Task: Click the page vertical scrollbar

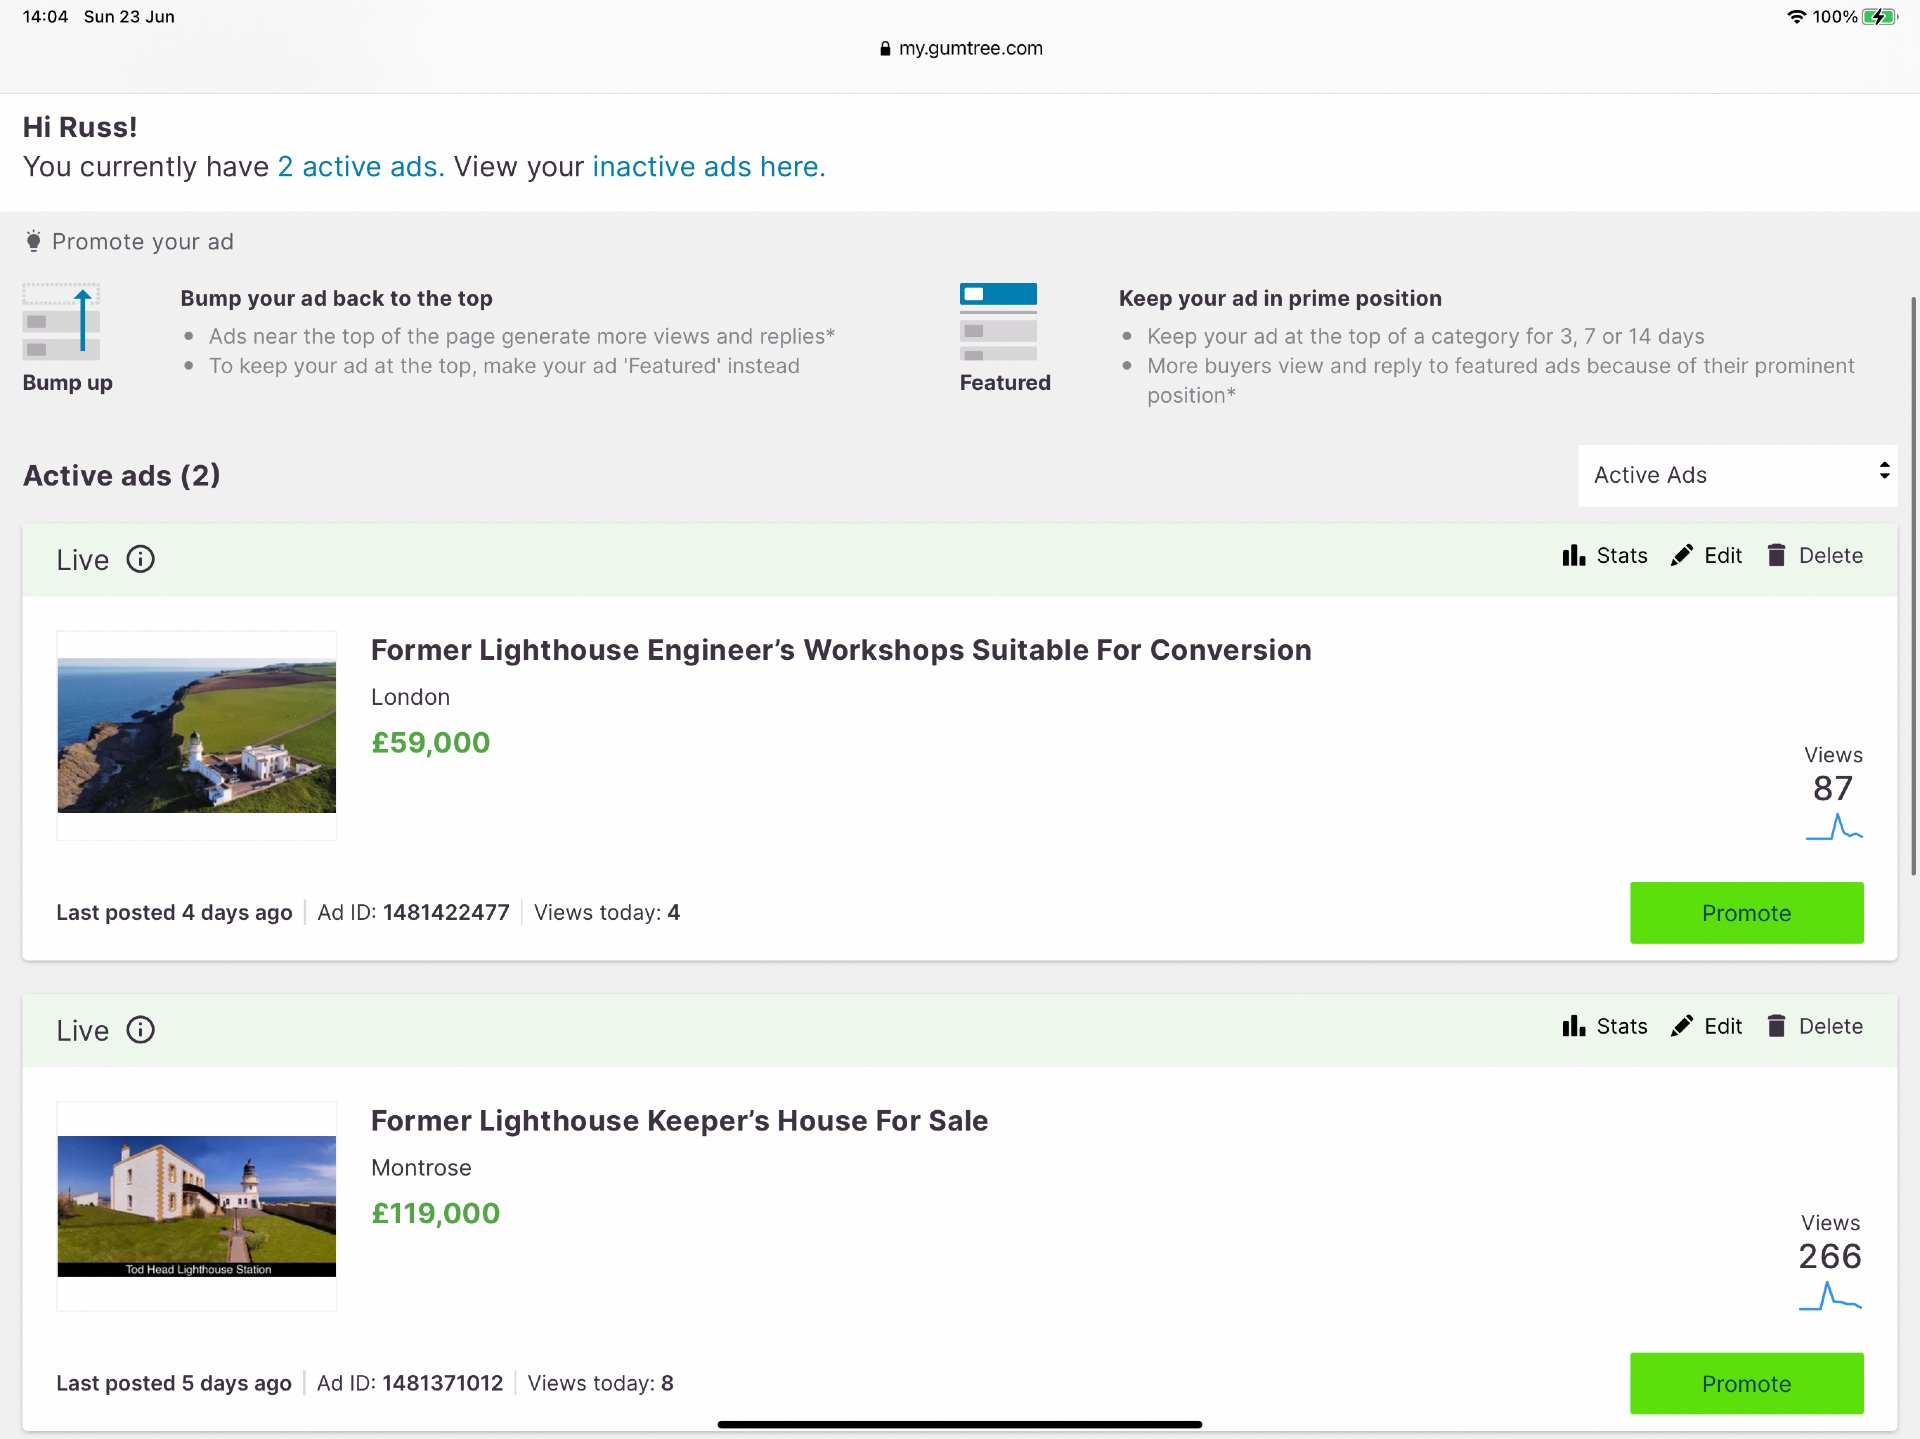Action: [1913, 586]
